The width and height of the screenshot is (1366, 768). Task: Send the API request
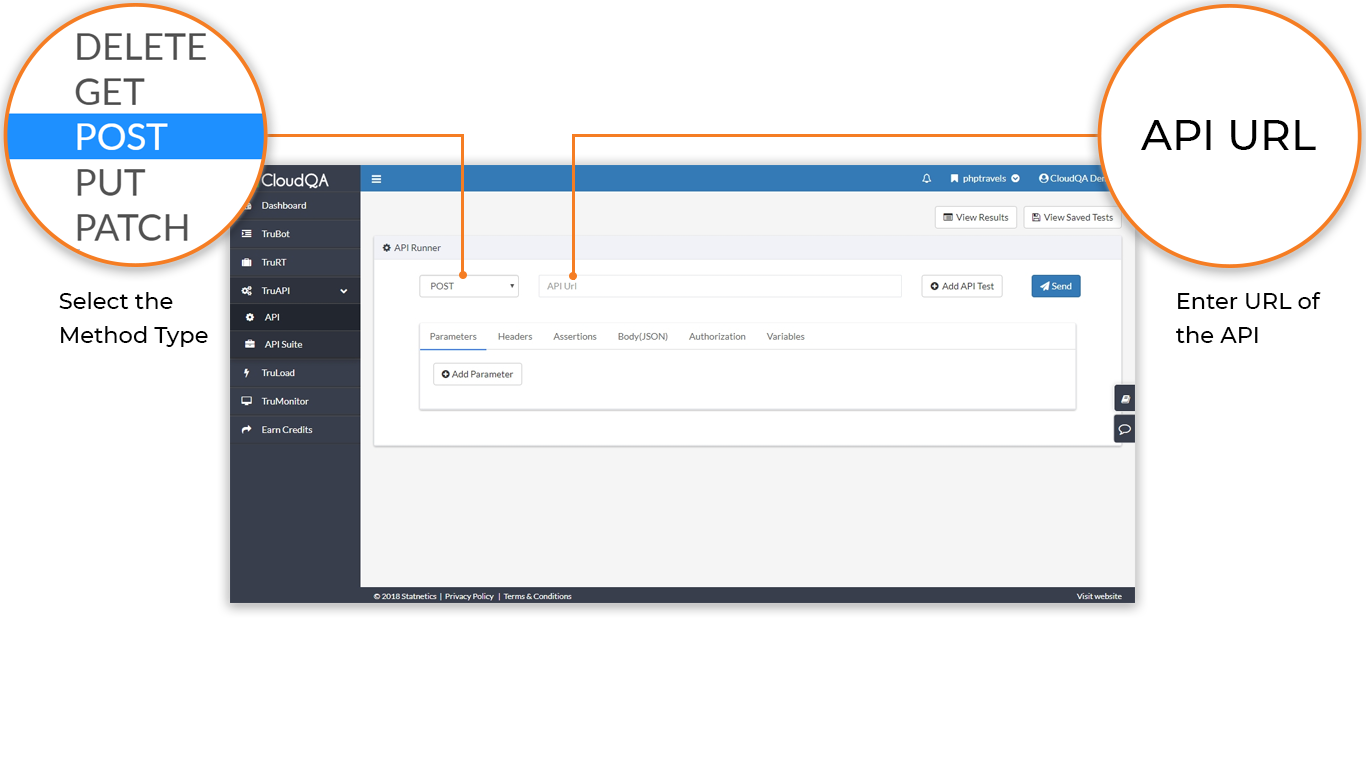(x=1056, y=286)
